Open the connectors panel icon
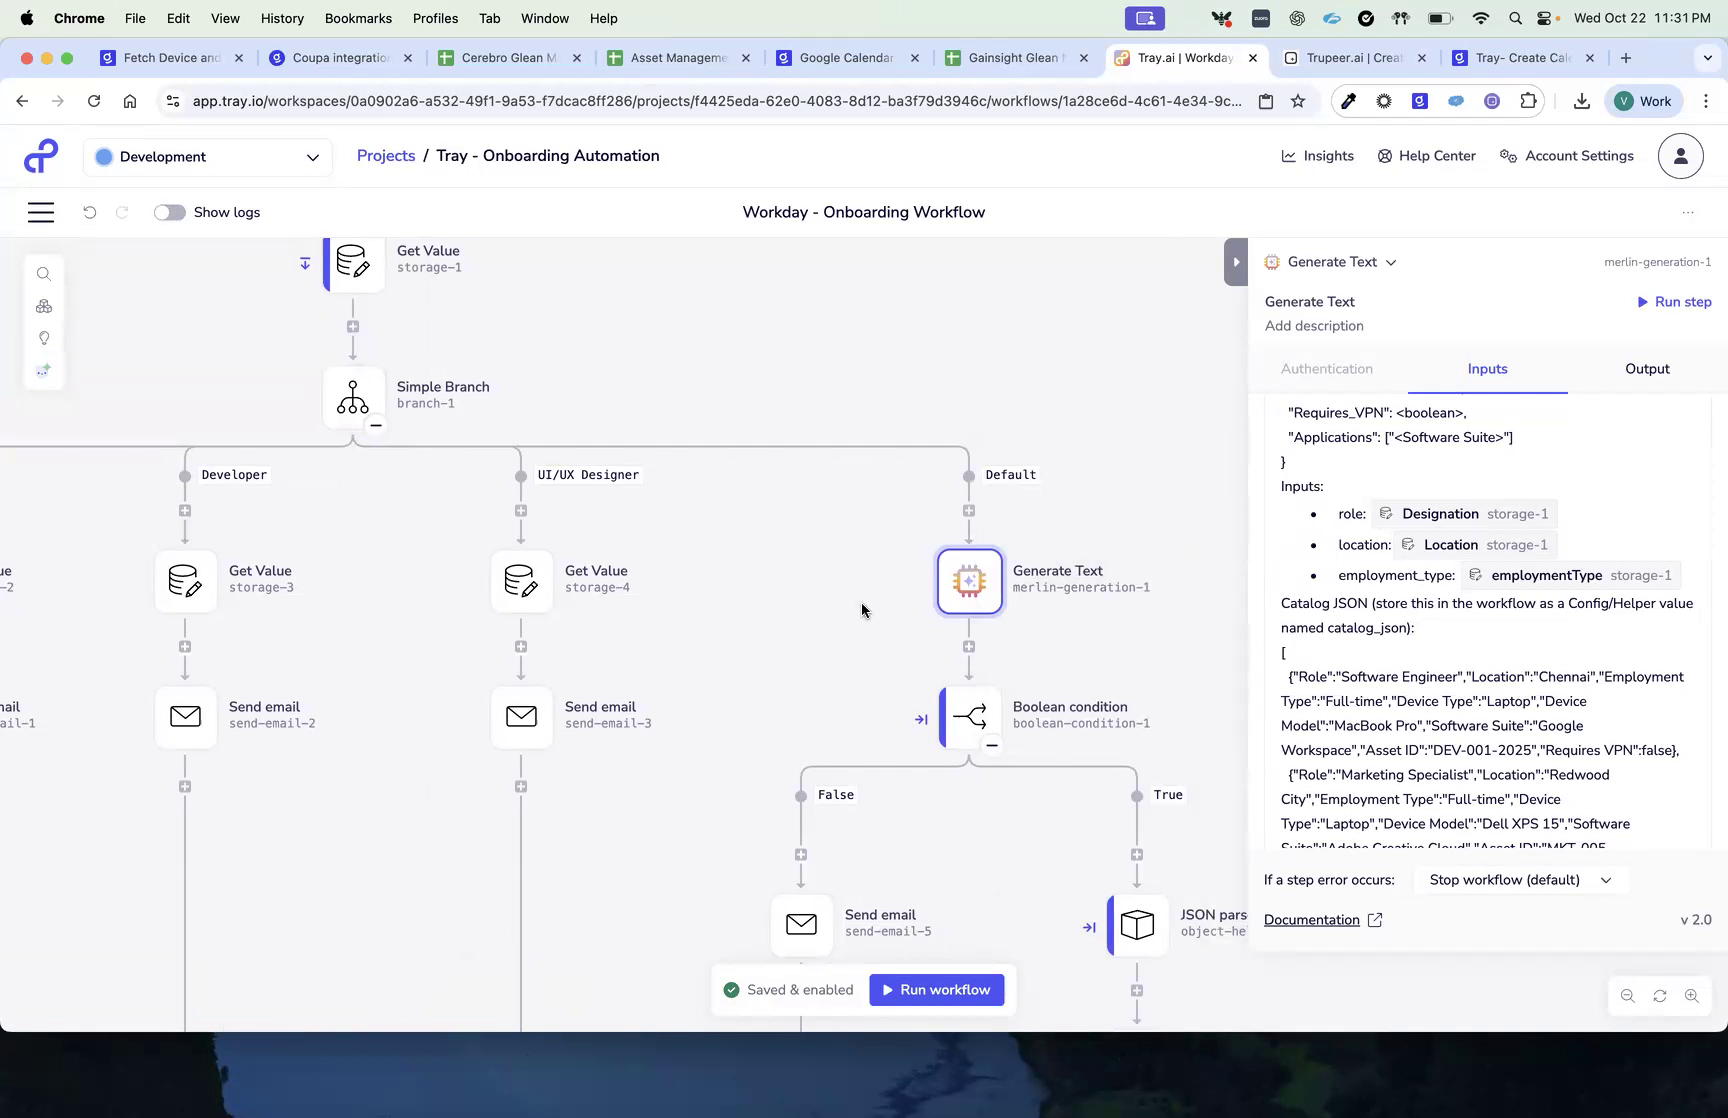This screenshot has height=1118, width=1728. (44, 306)
